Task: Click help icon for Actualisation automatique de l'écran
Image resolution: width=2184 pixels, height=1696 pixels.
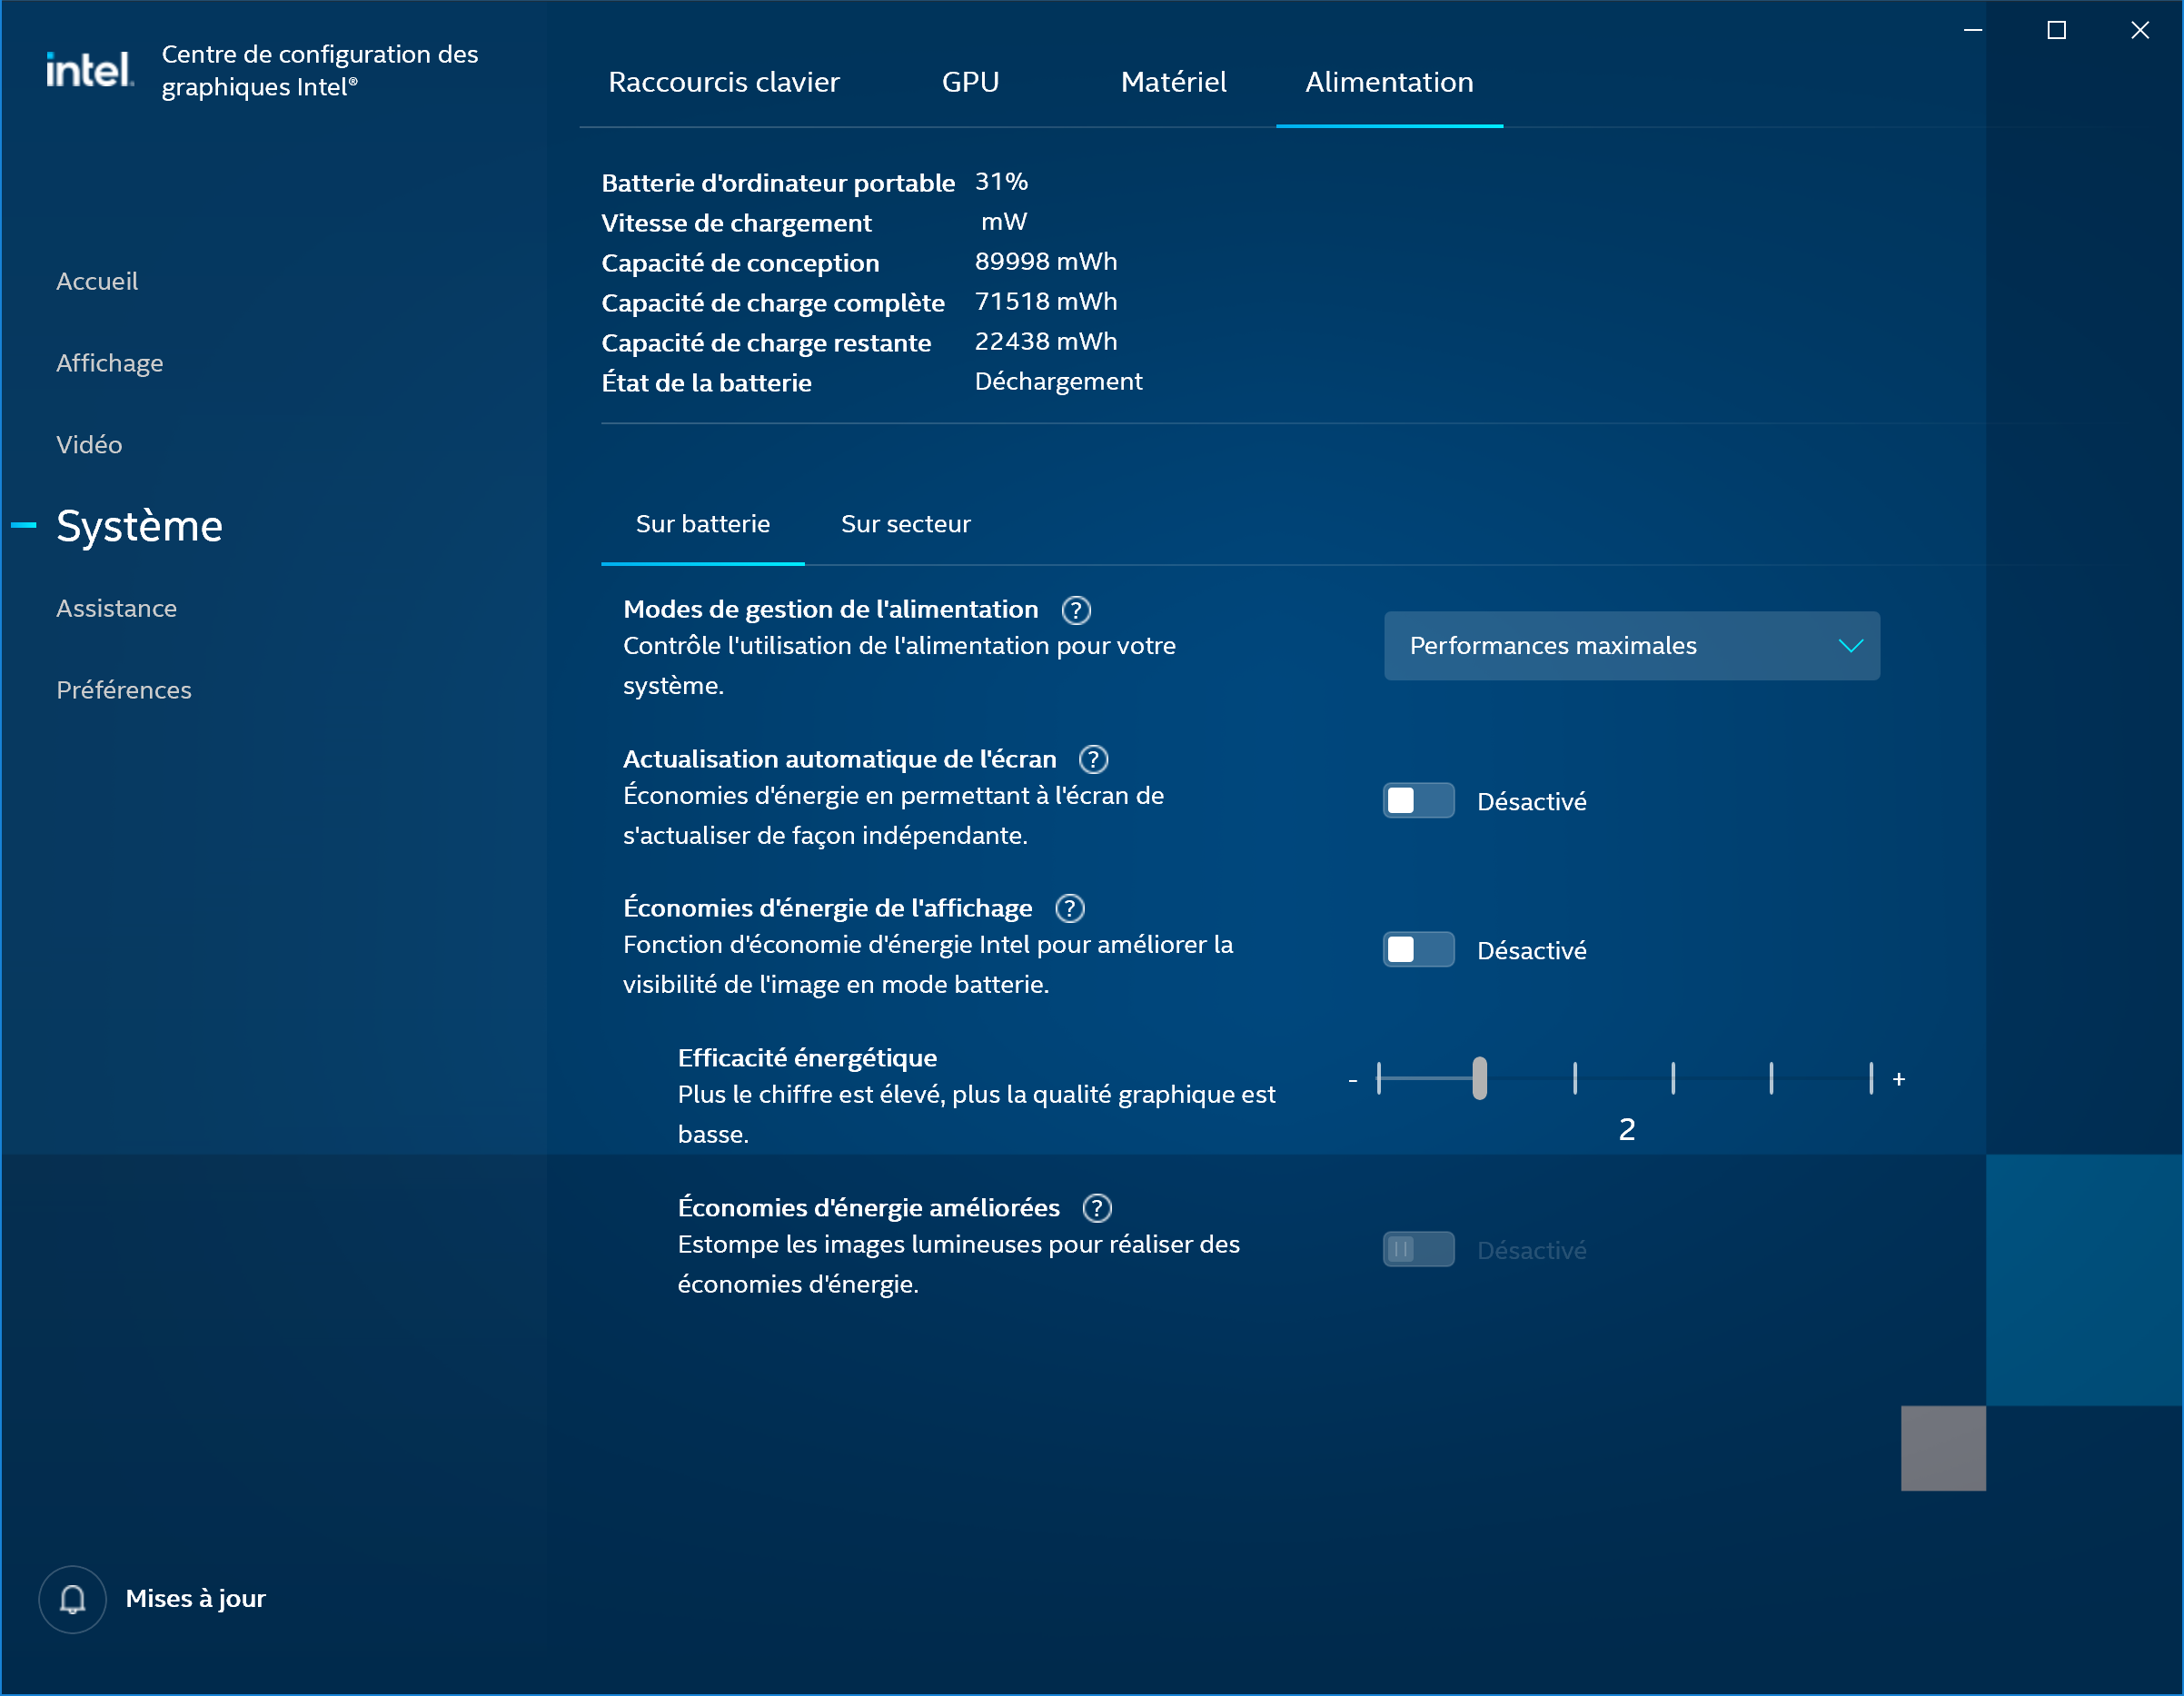Action: click(1094, 760)
